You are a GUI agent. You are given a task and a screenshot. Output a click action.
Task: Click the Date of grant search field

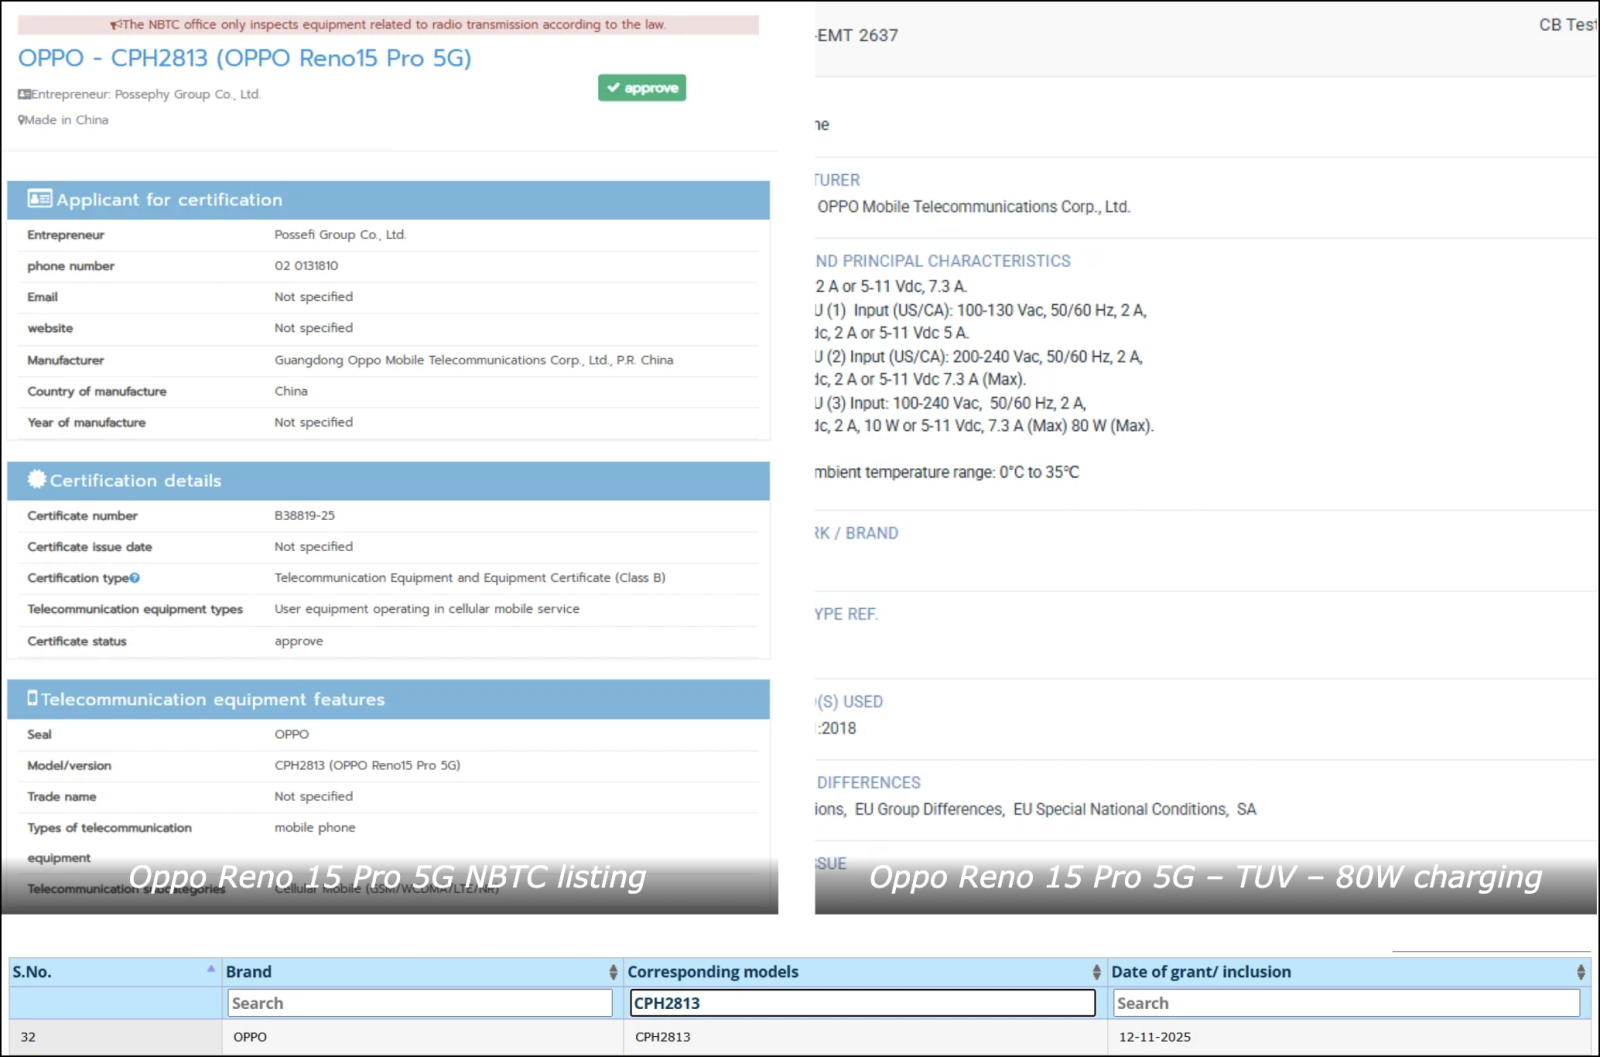(x=1346, y=1003)
